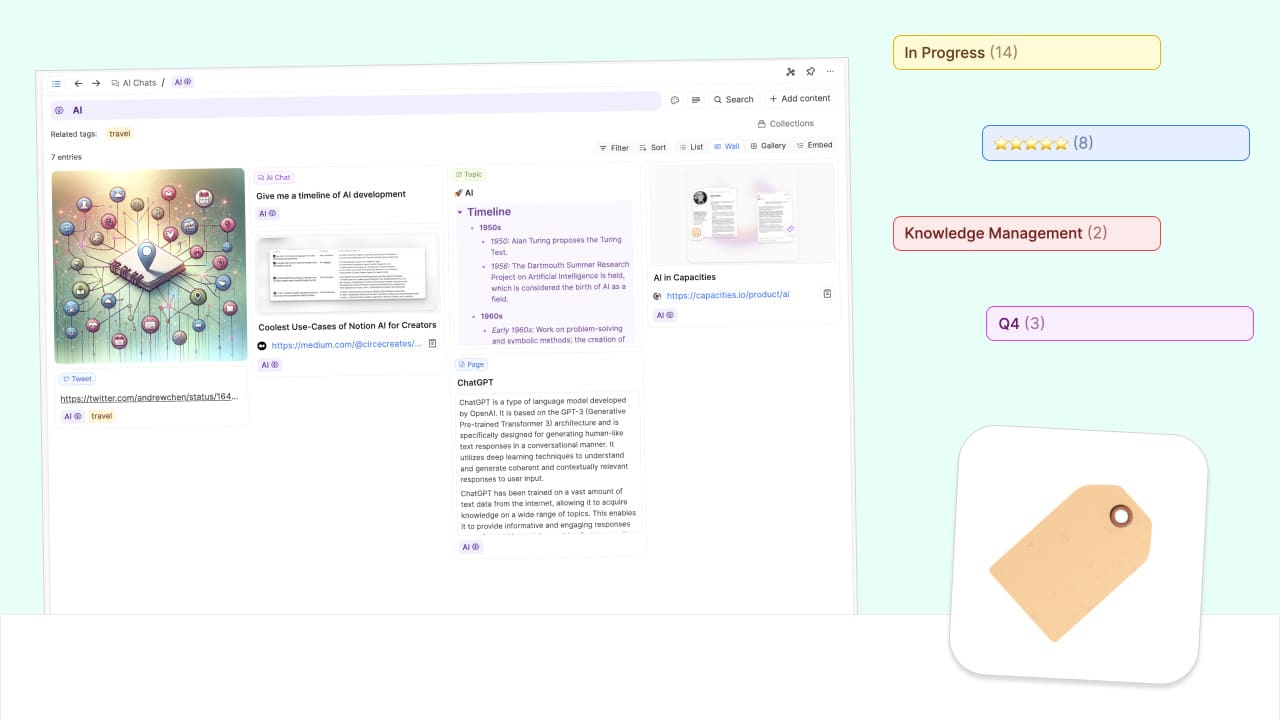Screen dimensions: 1280x720
Task: Switch to Gallery view
Action: (x=768, y=146)
